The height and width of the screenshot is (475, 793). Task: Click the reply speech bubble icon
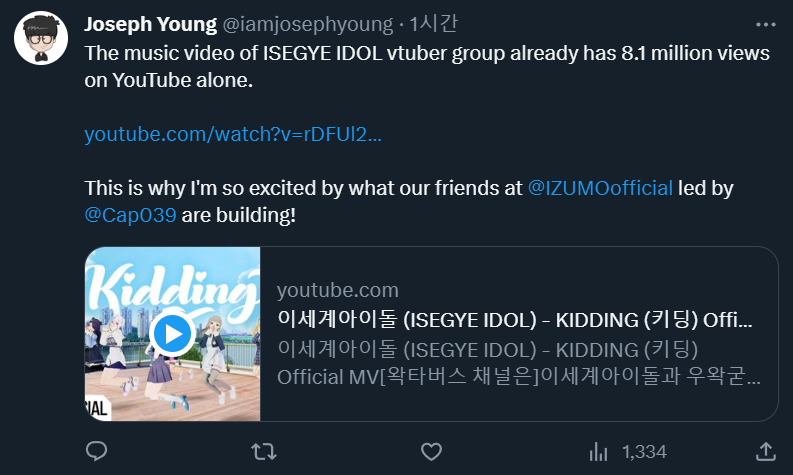tap(96, 451)
